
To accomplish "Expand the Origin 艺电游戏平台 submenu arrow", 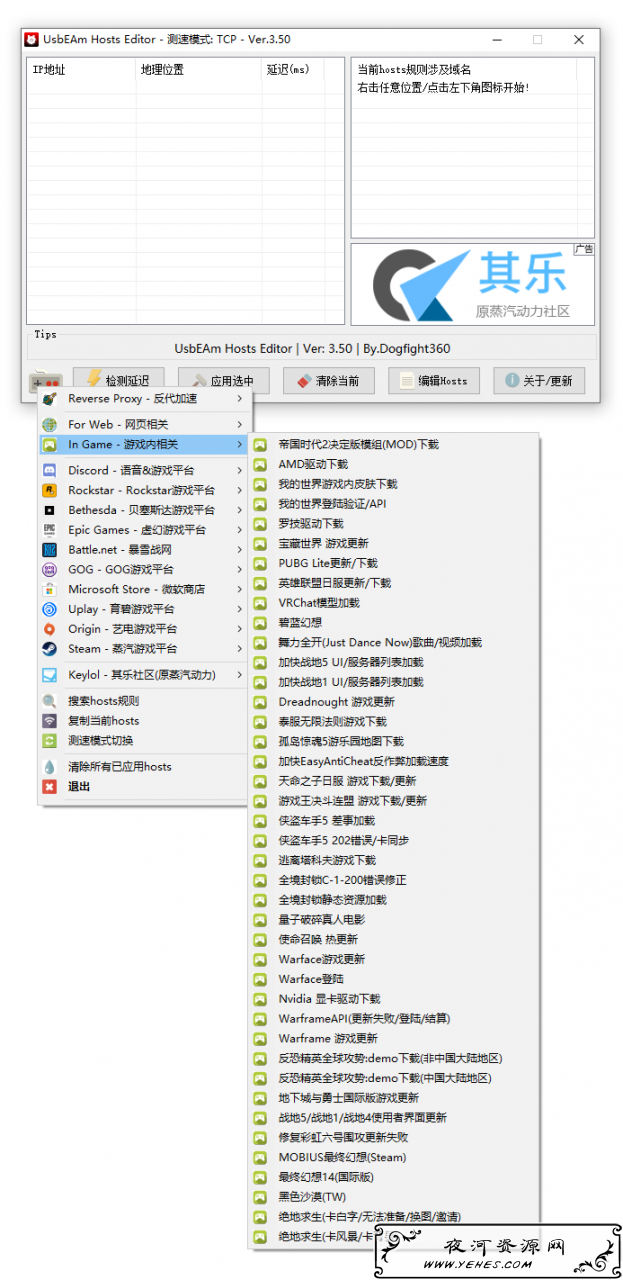I will (240, 629).
